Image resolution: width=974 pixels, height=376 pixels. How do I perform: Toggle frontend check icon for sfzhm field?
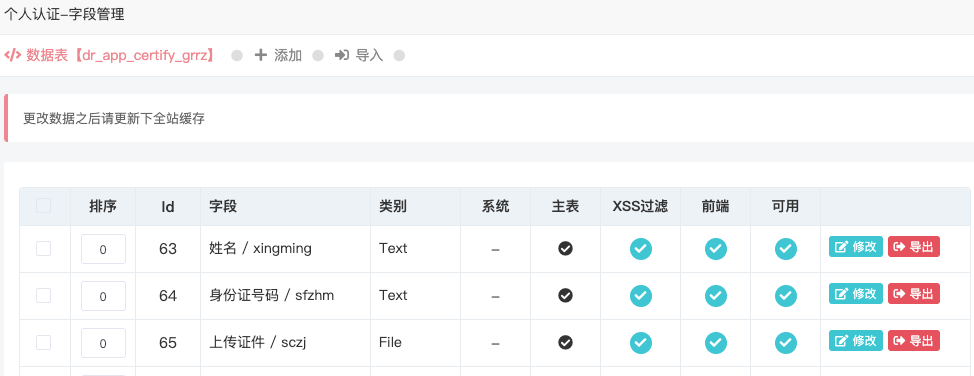click(716, 296)
